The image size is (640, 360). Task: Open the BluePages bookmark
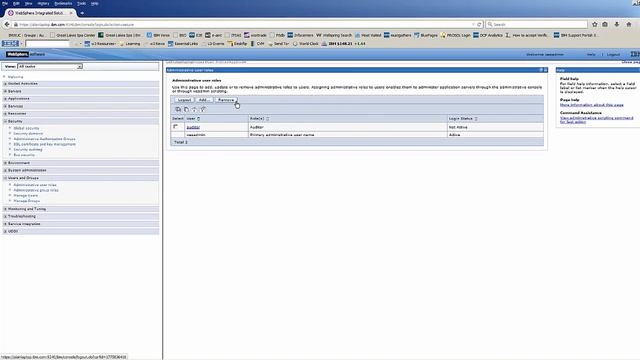[426, 36]
